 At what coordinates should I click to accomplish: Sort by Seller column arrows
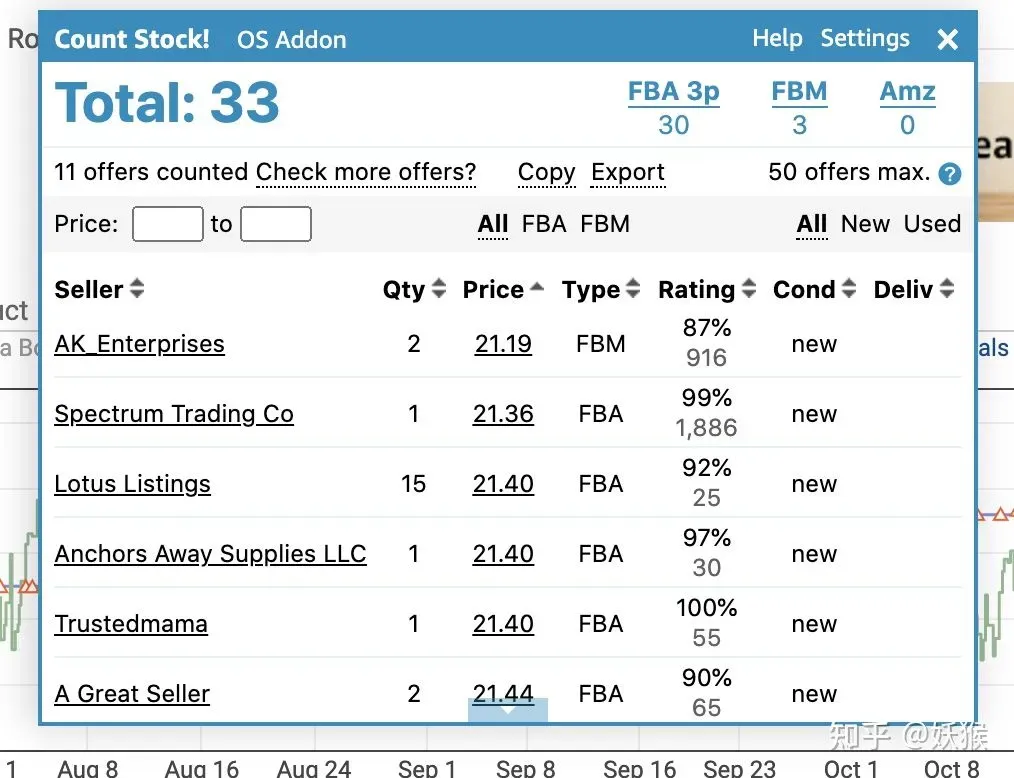tap(136, 288)
